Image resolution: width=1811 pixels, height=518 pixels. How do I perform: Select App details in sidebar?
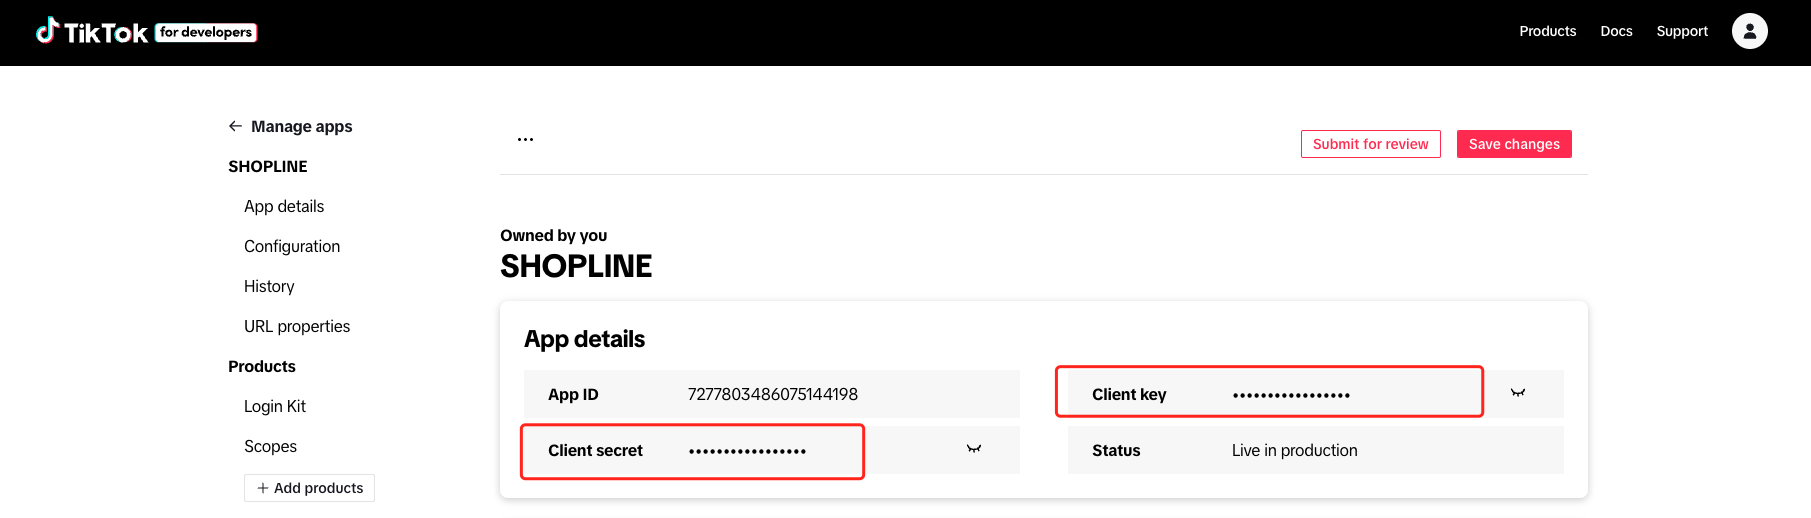tap(284, 206)
